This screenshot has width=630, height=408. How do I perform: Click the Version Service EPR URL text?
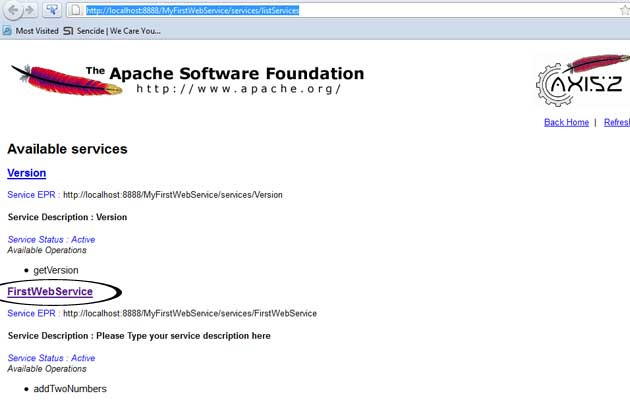pos(173,195)
